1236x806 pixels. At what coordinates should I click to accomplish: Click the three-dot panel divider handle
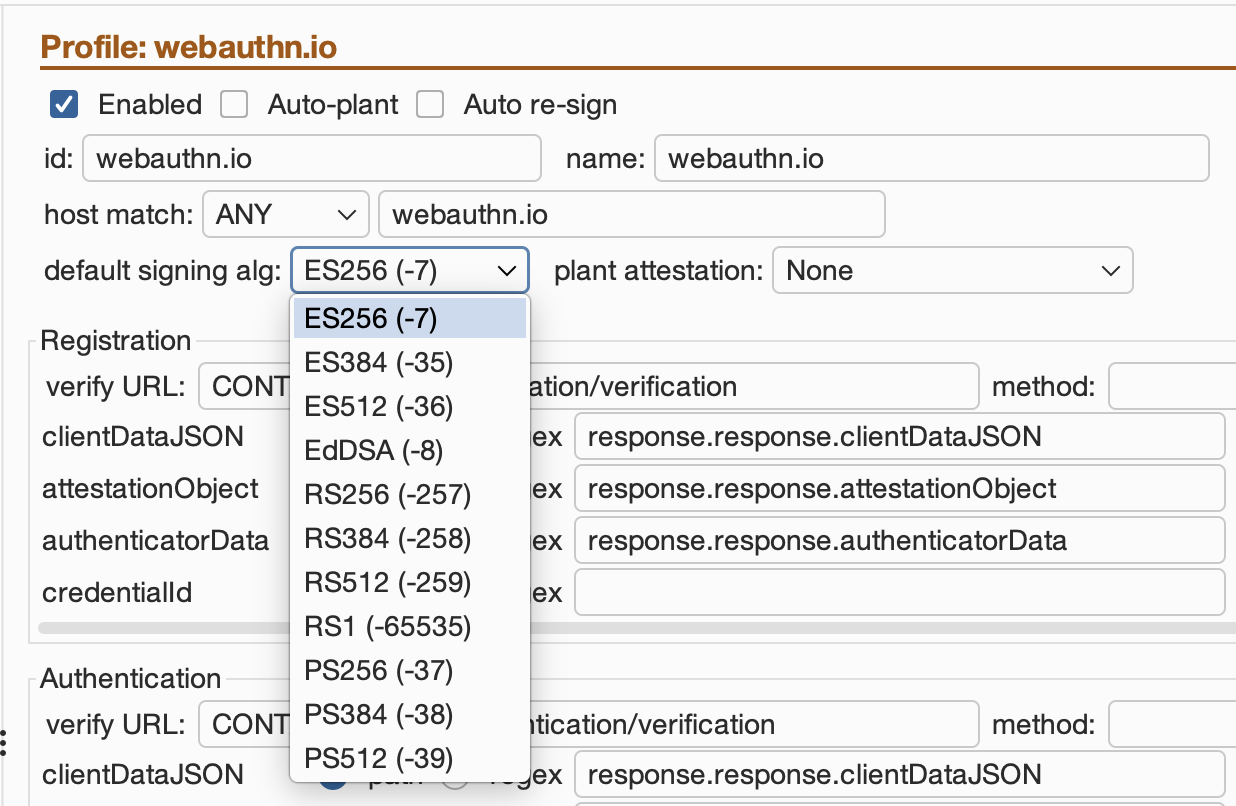(5, 742)
